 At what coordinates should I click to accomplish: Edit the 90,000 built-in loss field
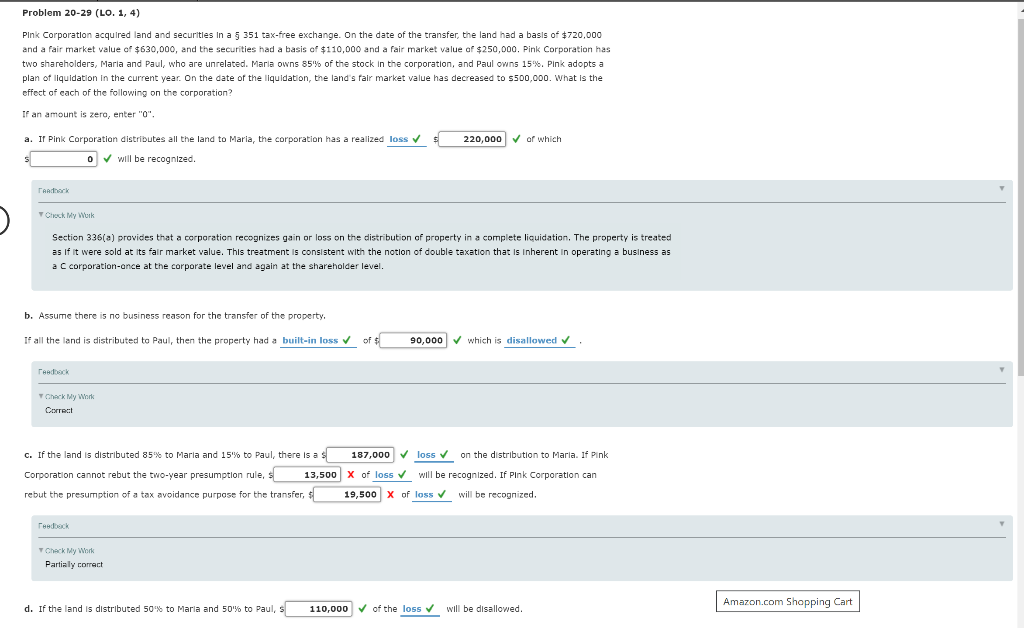413,340
